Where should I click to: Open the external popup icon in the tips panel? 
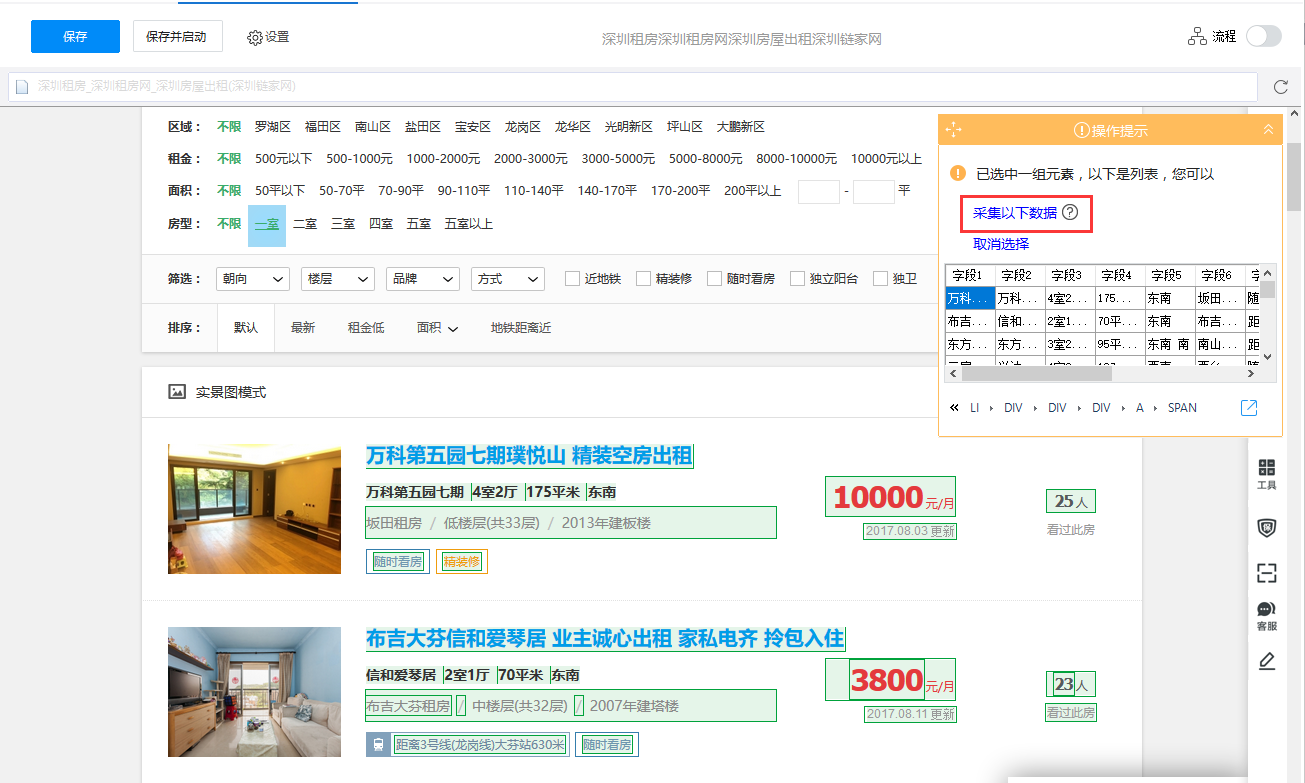point(1249,408)
